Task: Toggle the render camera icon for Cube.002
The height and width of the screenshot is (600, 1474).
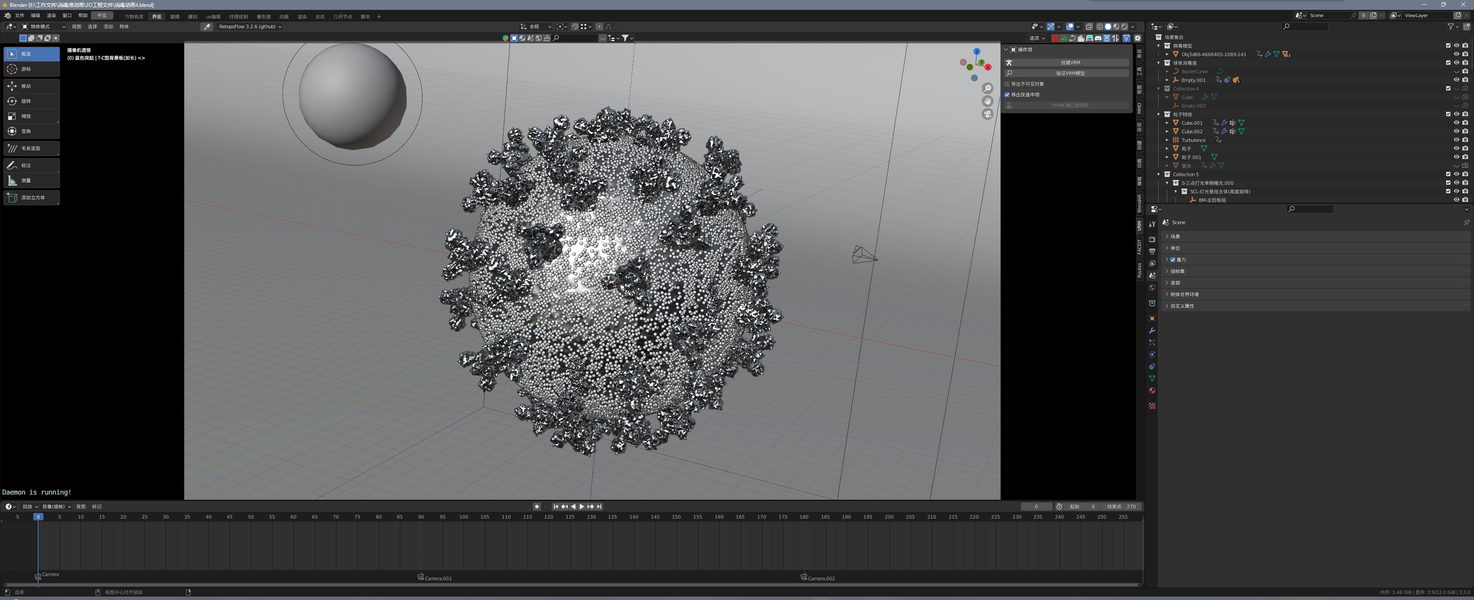Action: [x=1465, y=131]
